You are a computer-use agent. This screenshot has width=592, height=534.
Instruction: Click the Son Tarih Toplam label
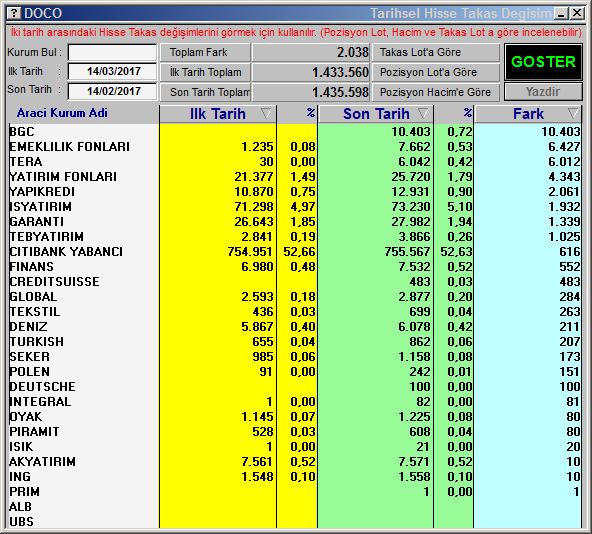205,92
